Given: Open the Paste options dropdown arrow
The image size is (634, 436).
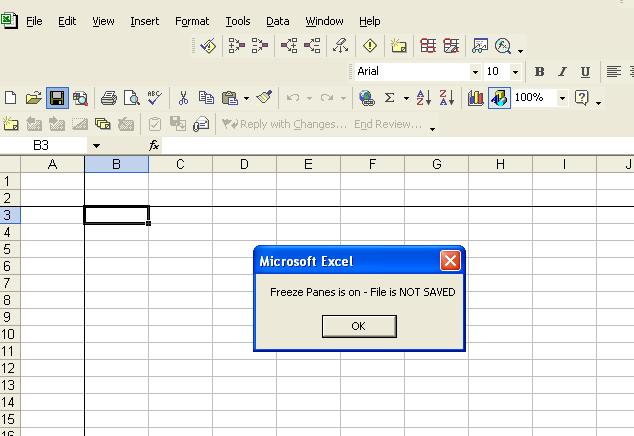Looking at the screenshot, I should [246, 98].
